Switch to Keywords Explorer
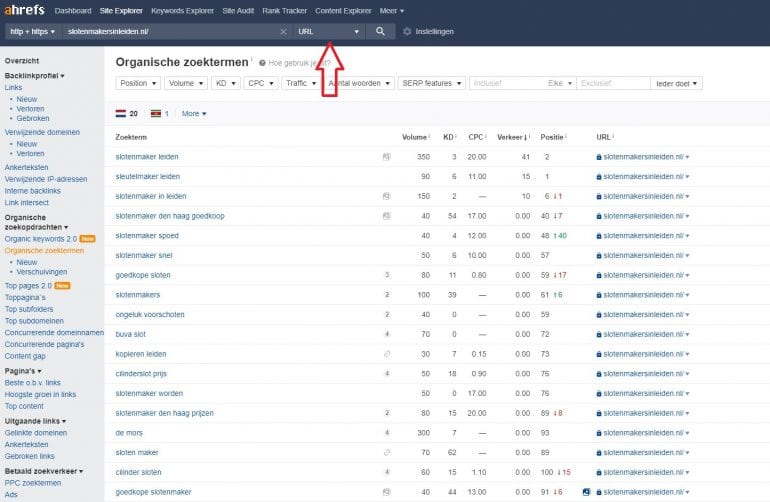This screenshot has height=502, width=770. click(x=182, y=11)
